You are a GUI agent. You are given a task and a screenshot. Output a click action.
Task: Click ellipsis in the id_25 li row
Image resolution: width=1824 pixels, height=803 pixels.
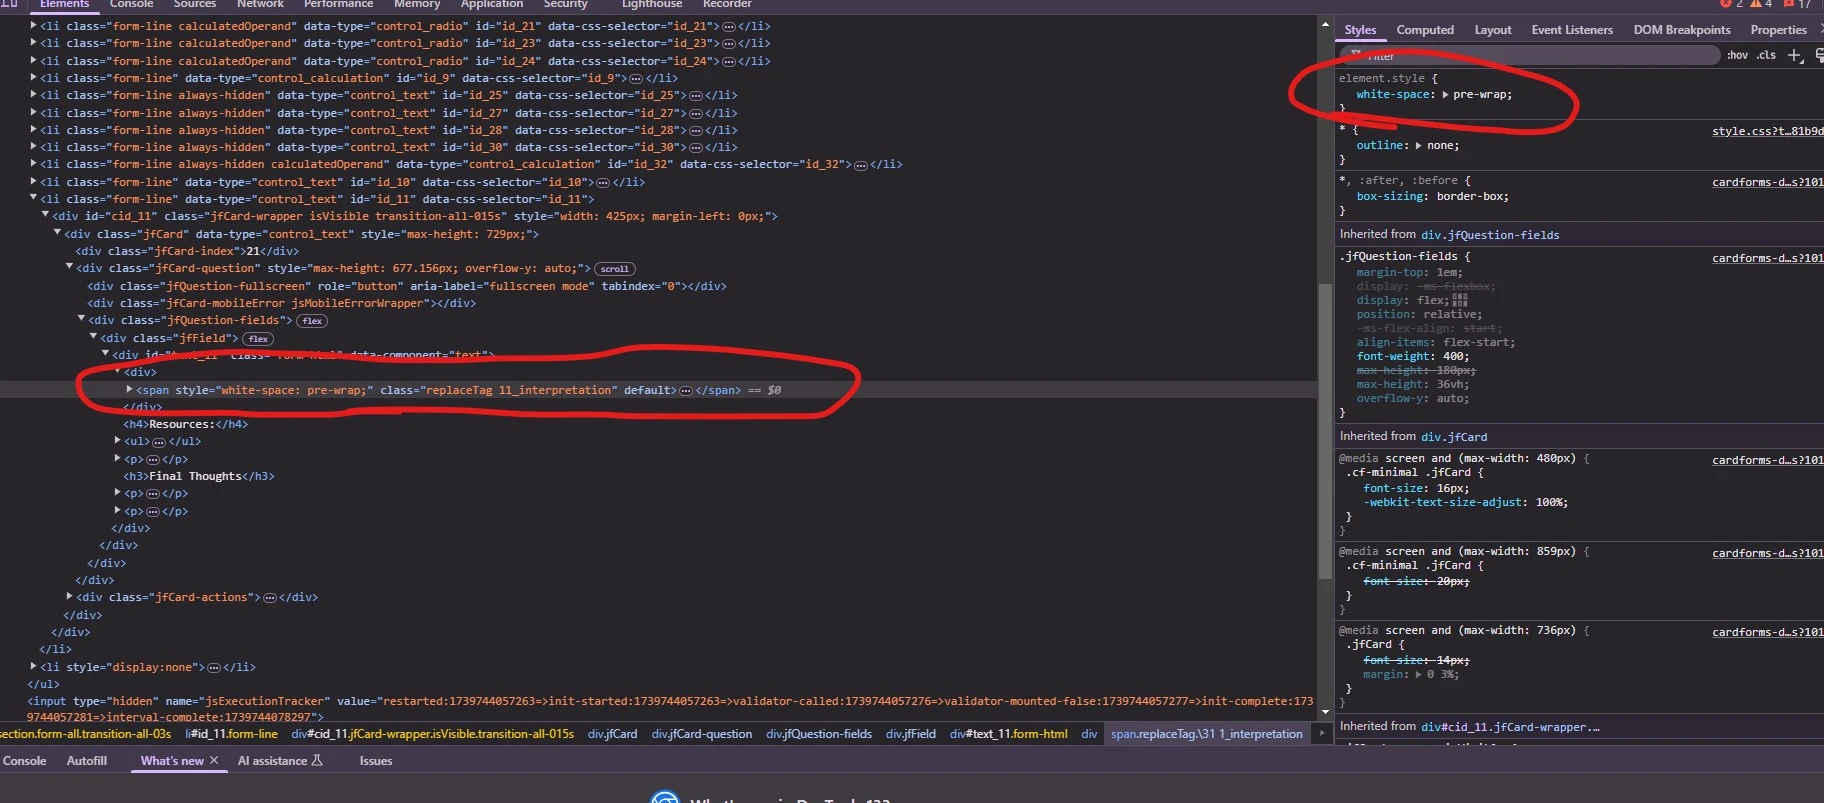coord(696,95)
